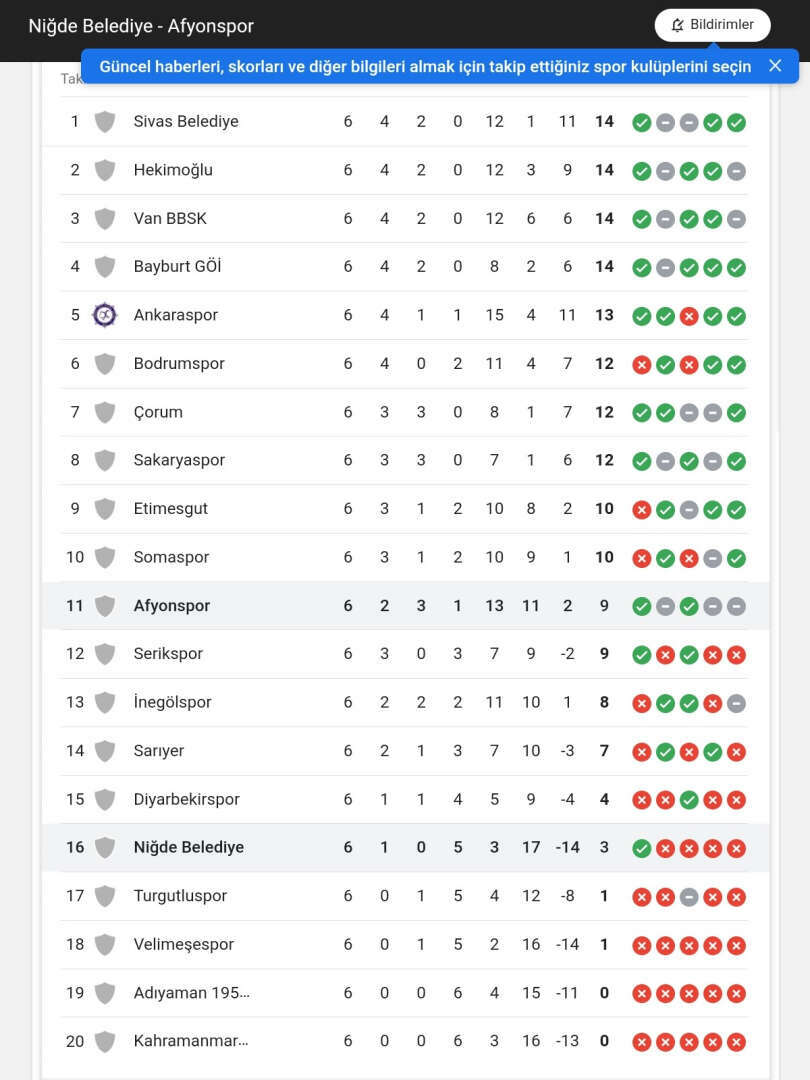The width and height of the screenshot is (810, 1080).
Task: Open the Bildirimler notifications button
Action: tap(712, 25)
